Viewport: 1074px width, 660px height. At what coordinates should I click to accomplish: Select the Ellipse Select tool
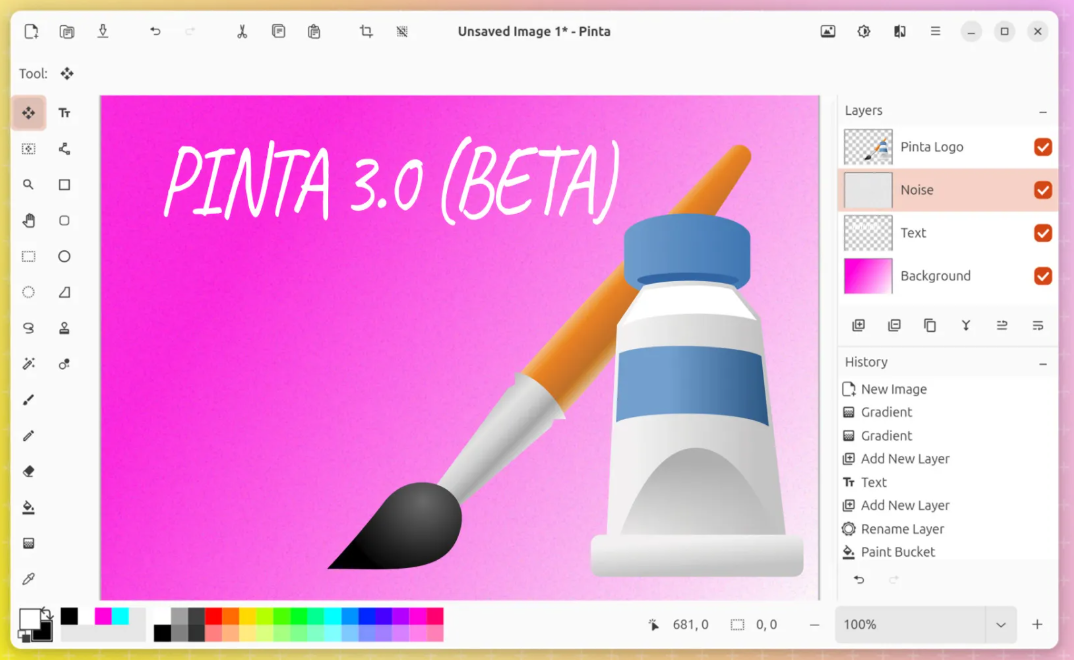point(28,292)
